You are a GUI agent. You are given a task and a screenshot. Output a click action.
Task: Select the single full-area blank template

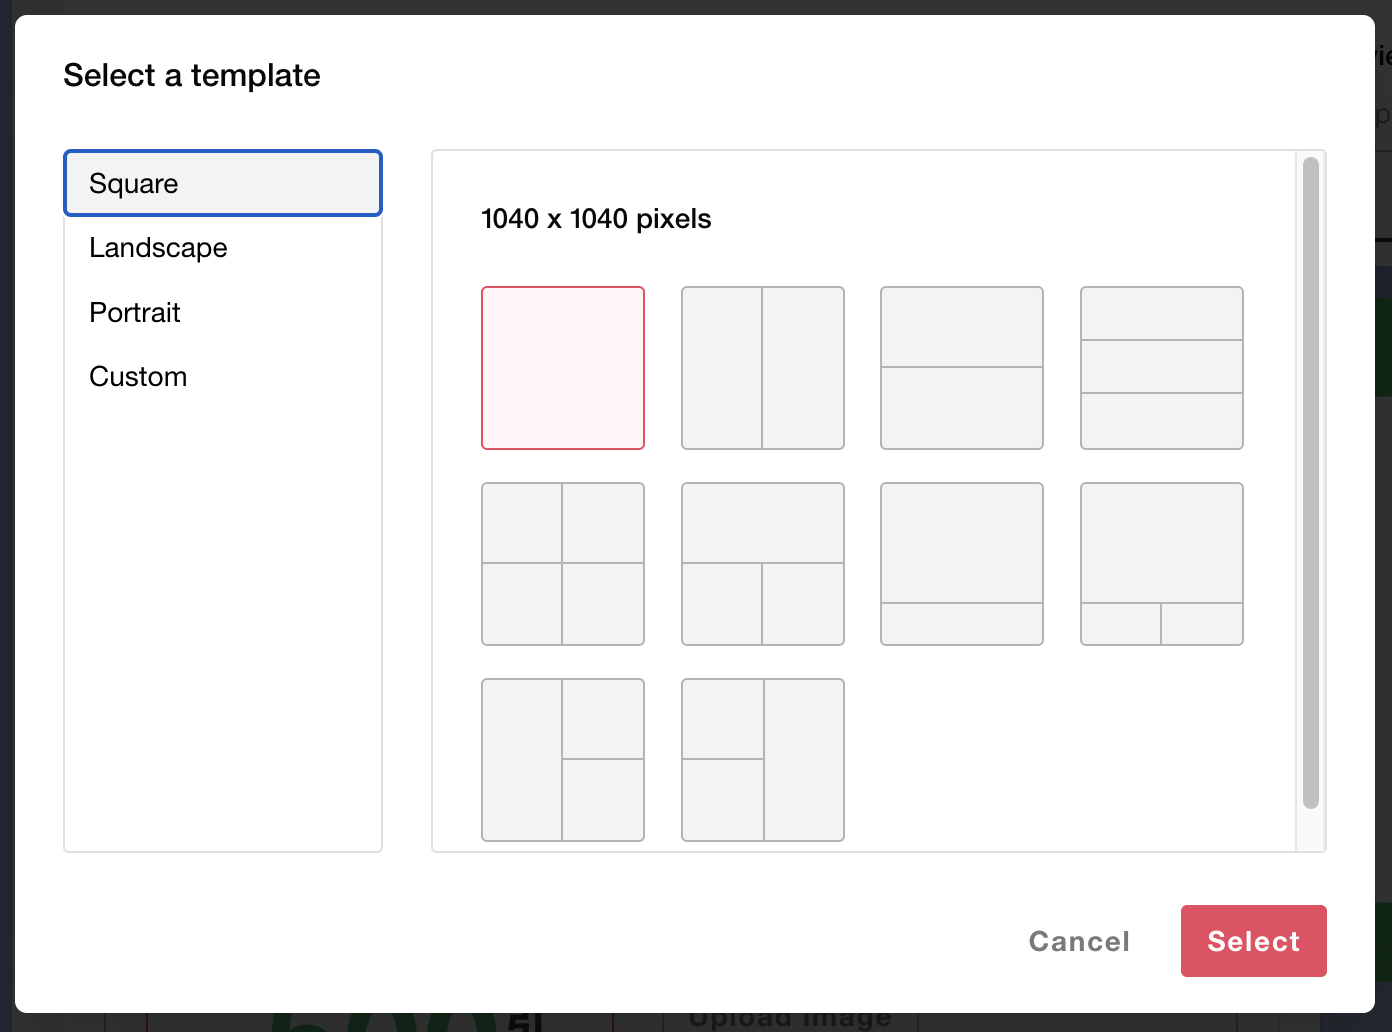pos(563,368)
